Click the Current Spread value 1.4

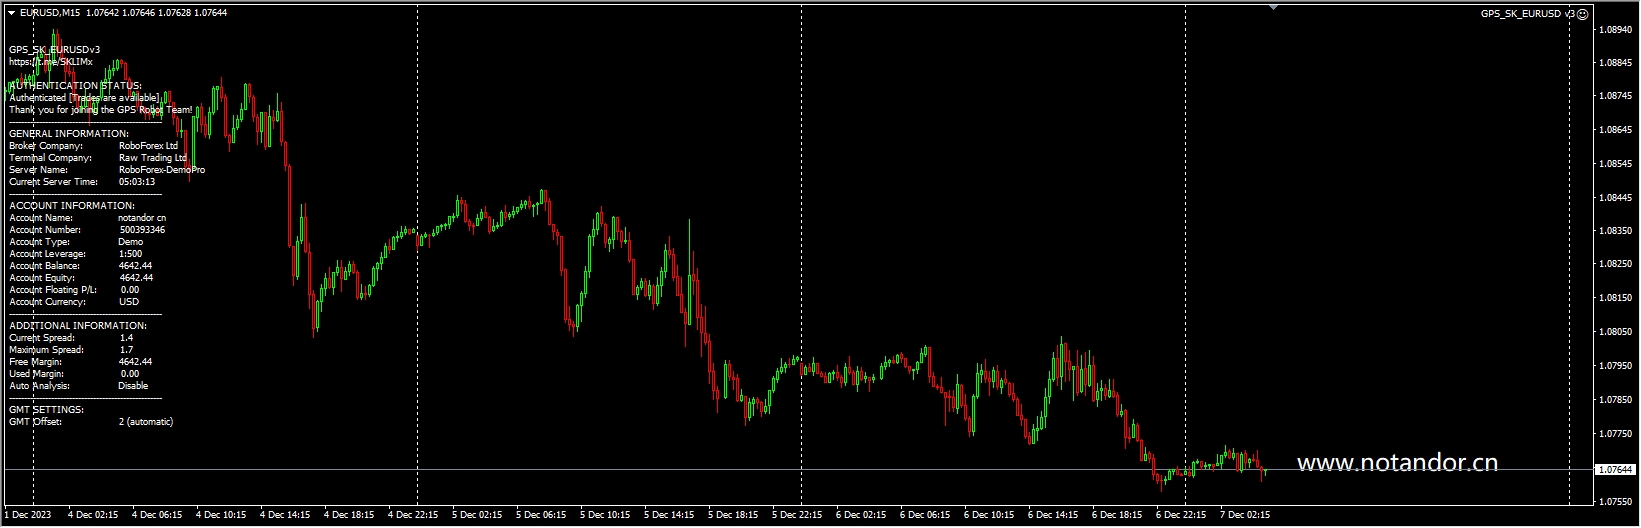click(x=126, y=338)
